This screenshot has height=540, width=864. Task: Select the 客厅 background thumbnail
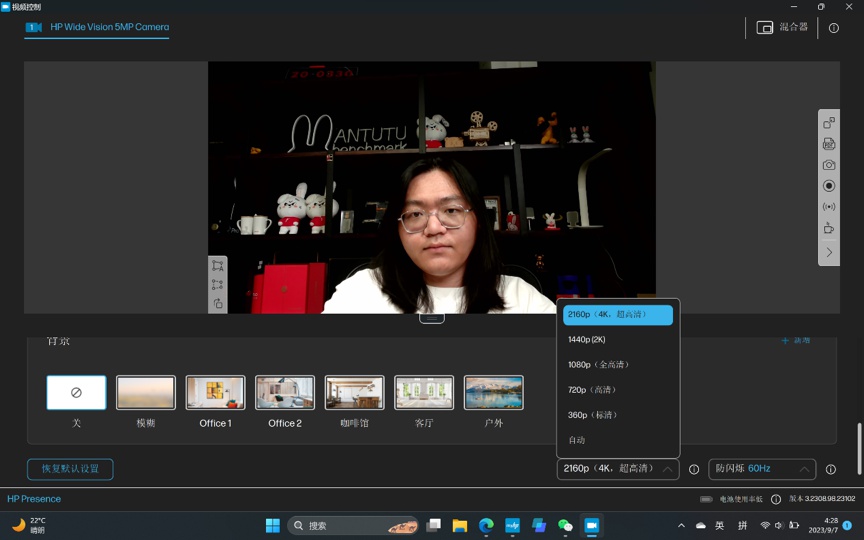tap(424, 392)
